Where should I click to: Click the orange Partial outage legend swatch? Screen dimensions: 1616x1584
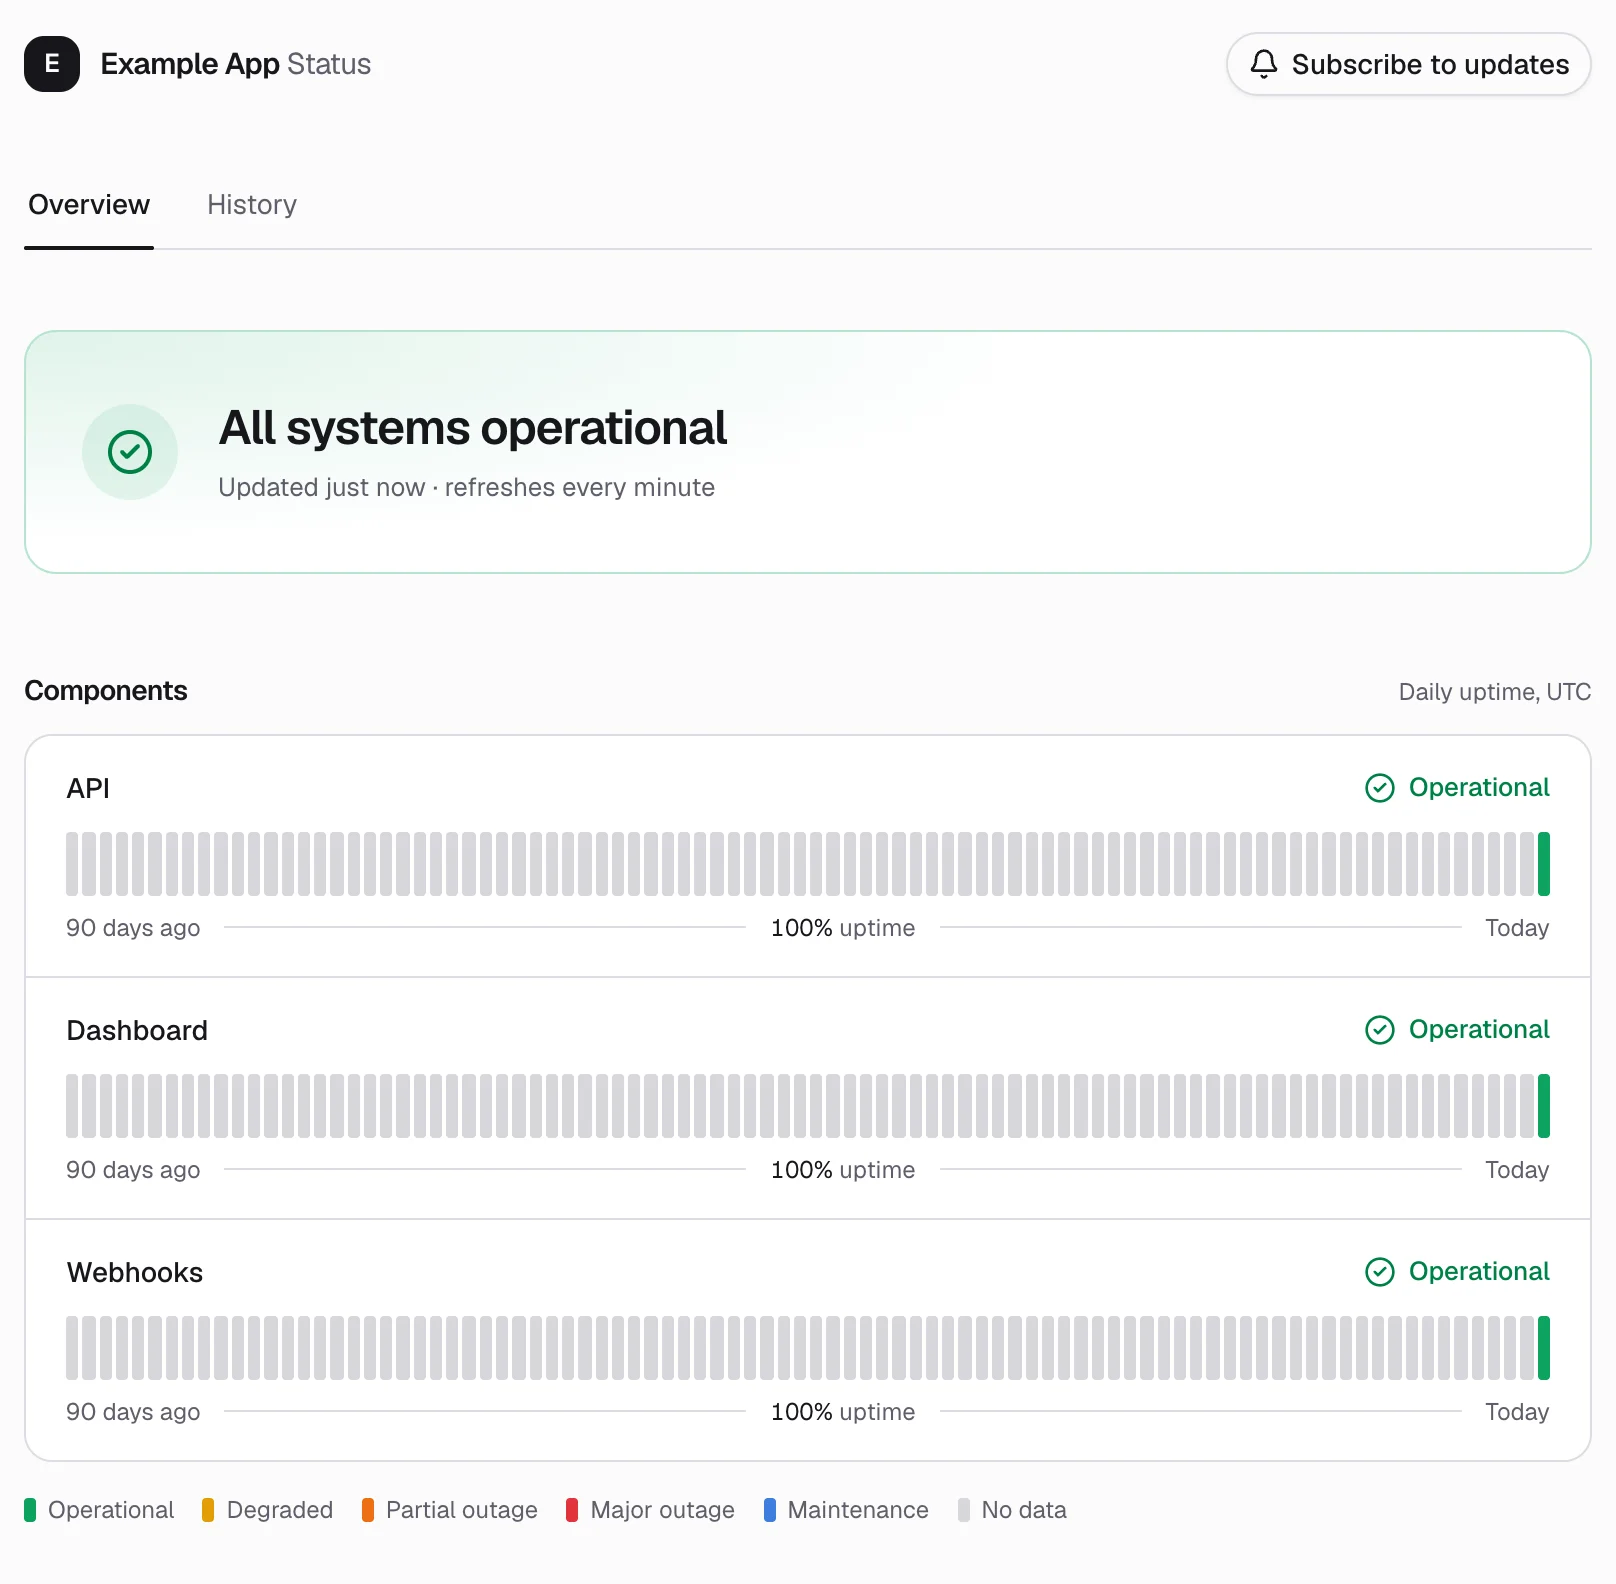pos(368,1510)
